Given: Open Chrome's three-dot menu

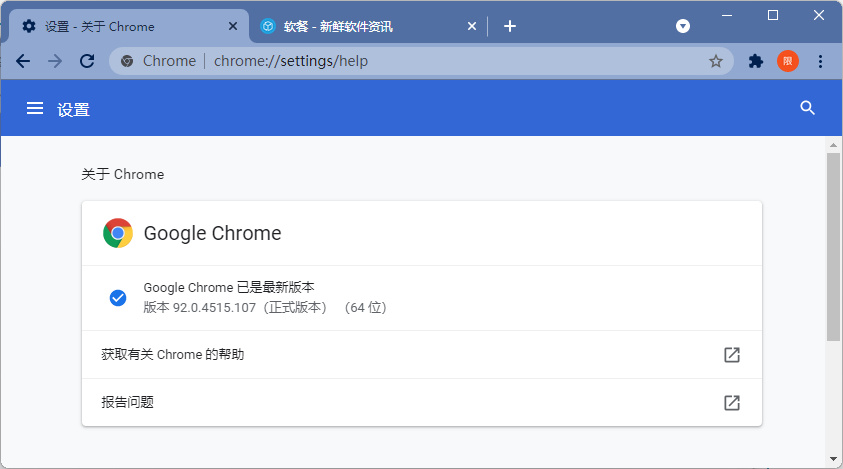Looking at the screenshot, I should point(820,61).
